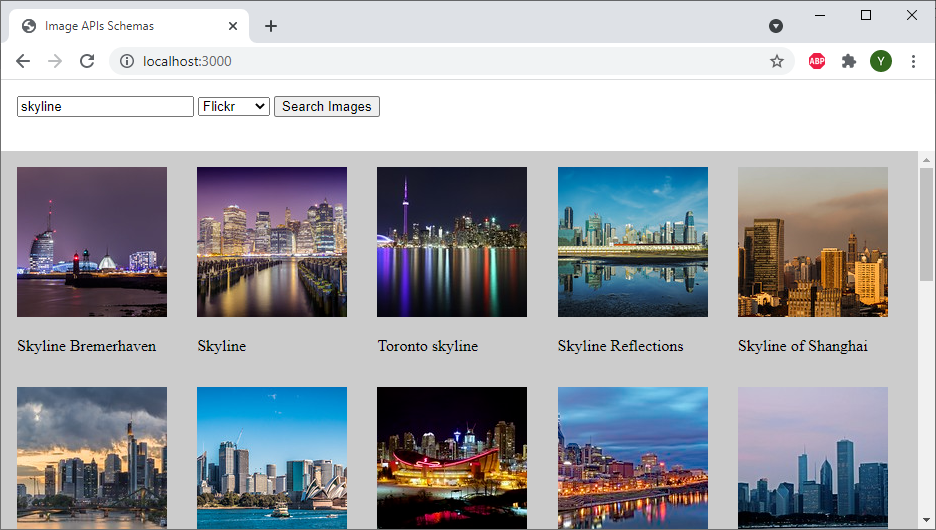Open the Sydney Opera House skyline thumbnail
936x530 pixels.
272,458
